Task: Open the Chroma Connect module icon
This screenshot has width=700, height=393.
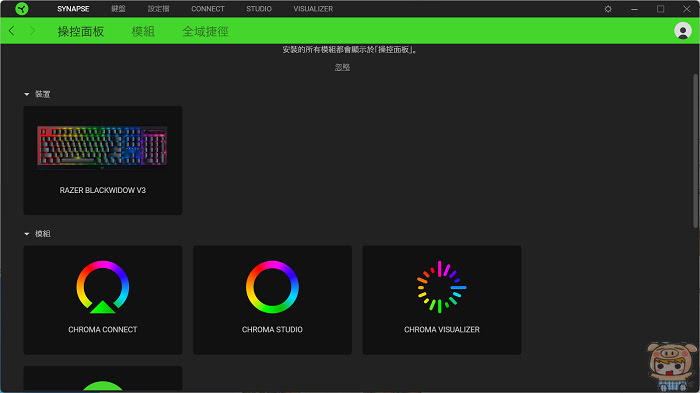Action: 103,287
